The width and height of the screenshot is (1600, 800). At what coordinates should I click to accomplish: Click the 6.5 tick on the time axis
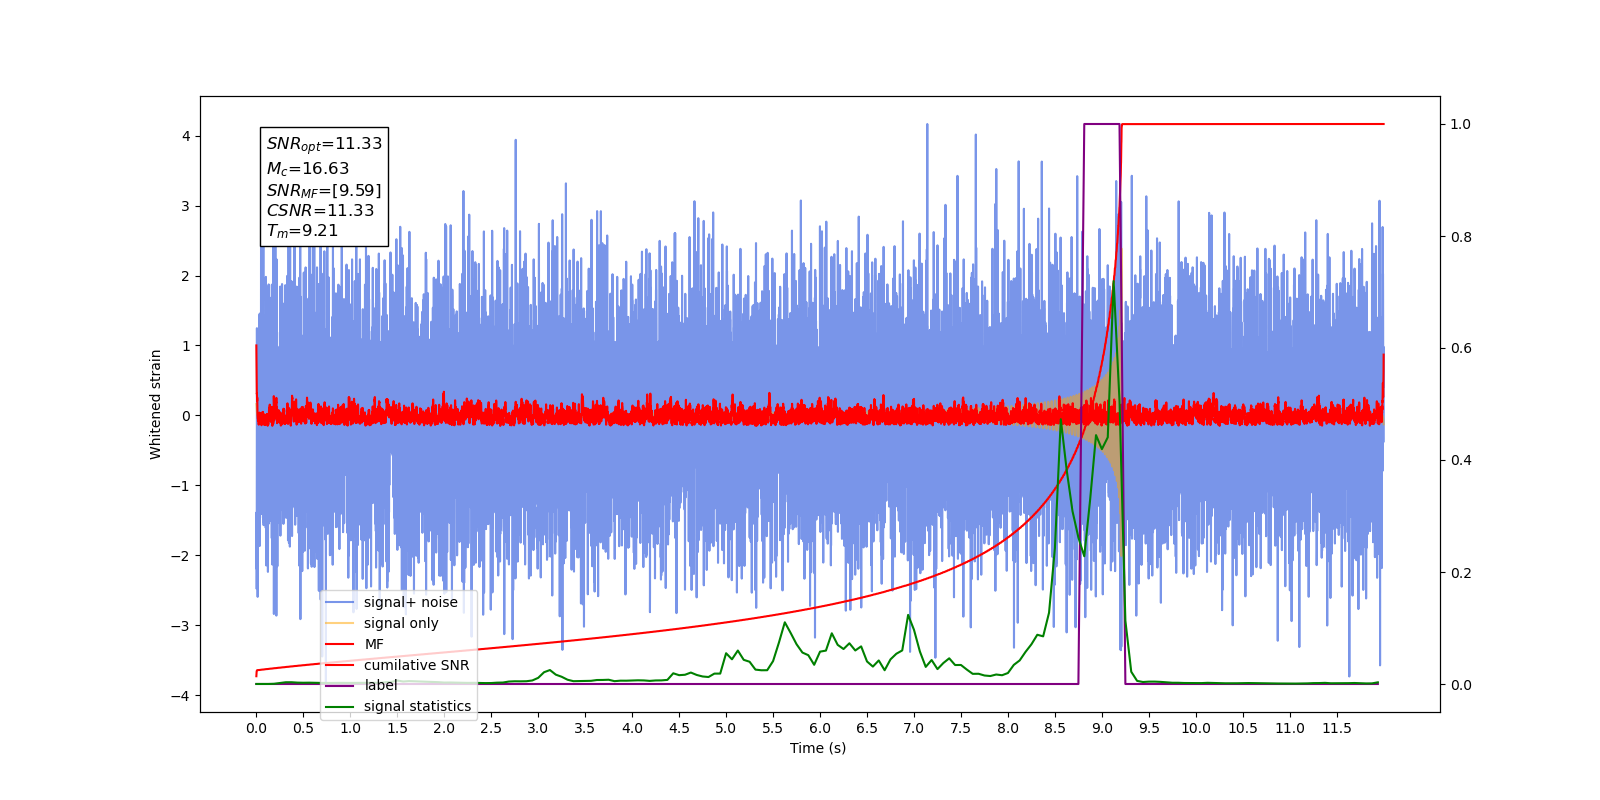[x=867, y=728]
